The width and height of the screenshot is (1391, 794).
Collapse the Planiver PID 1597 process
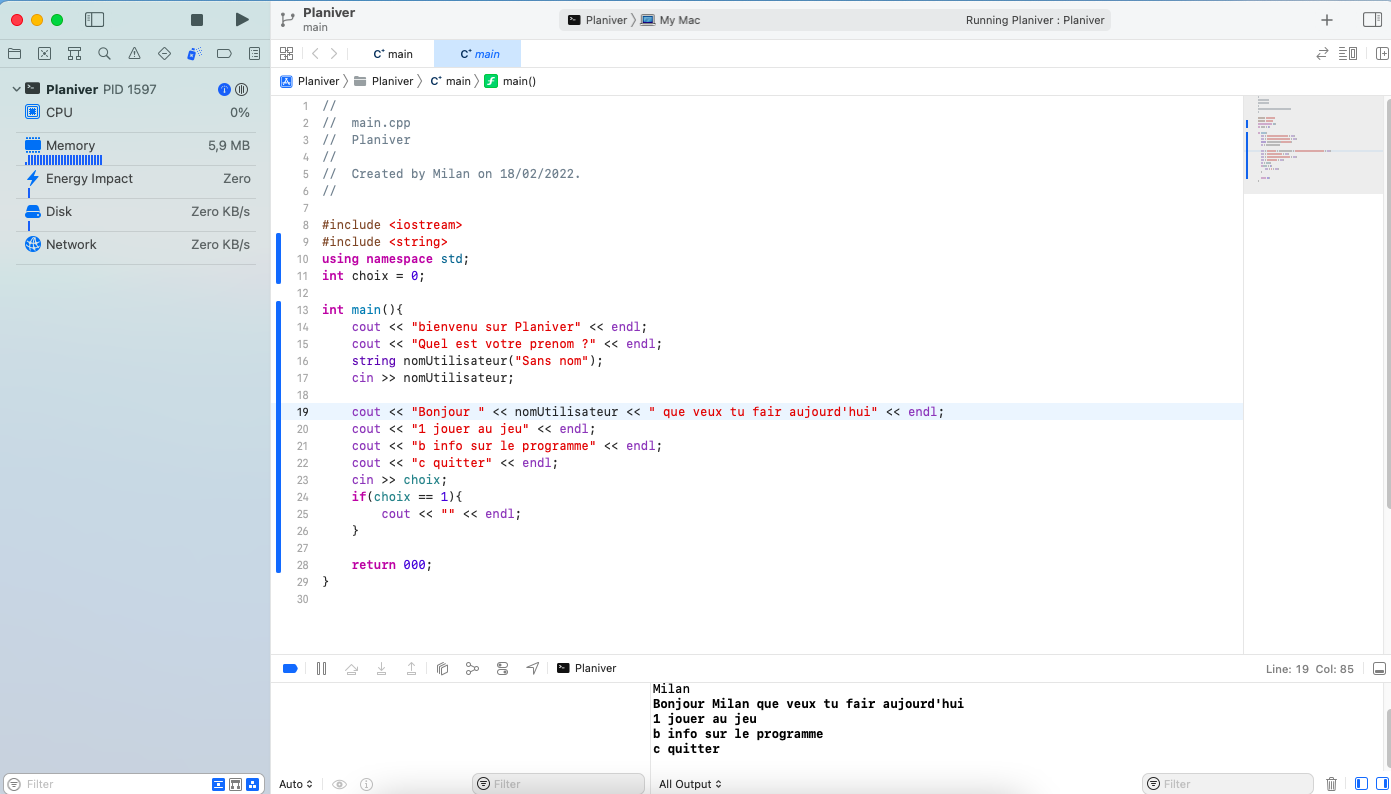[16, 89]
